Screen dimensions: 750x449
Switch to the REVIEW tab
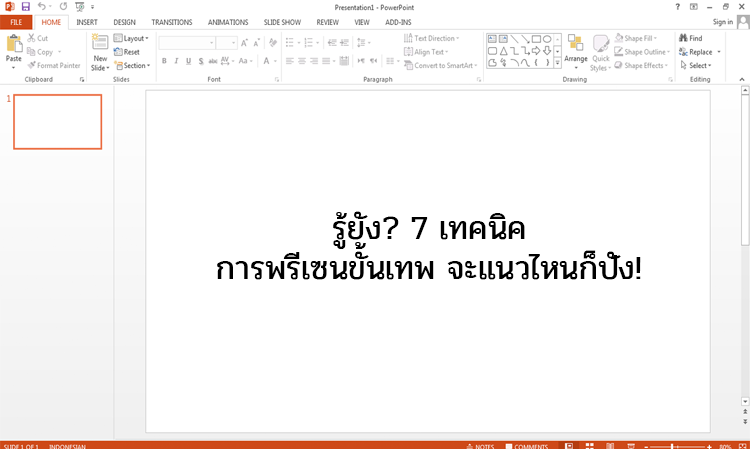(x=328, y=22)
